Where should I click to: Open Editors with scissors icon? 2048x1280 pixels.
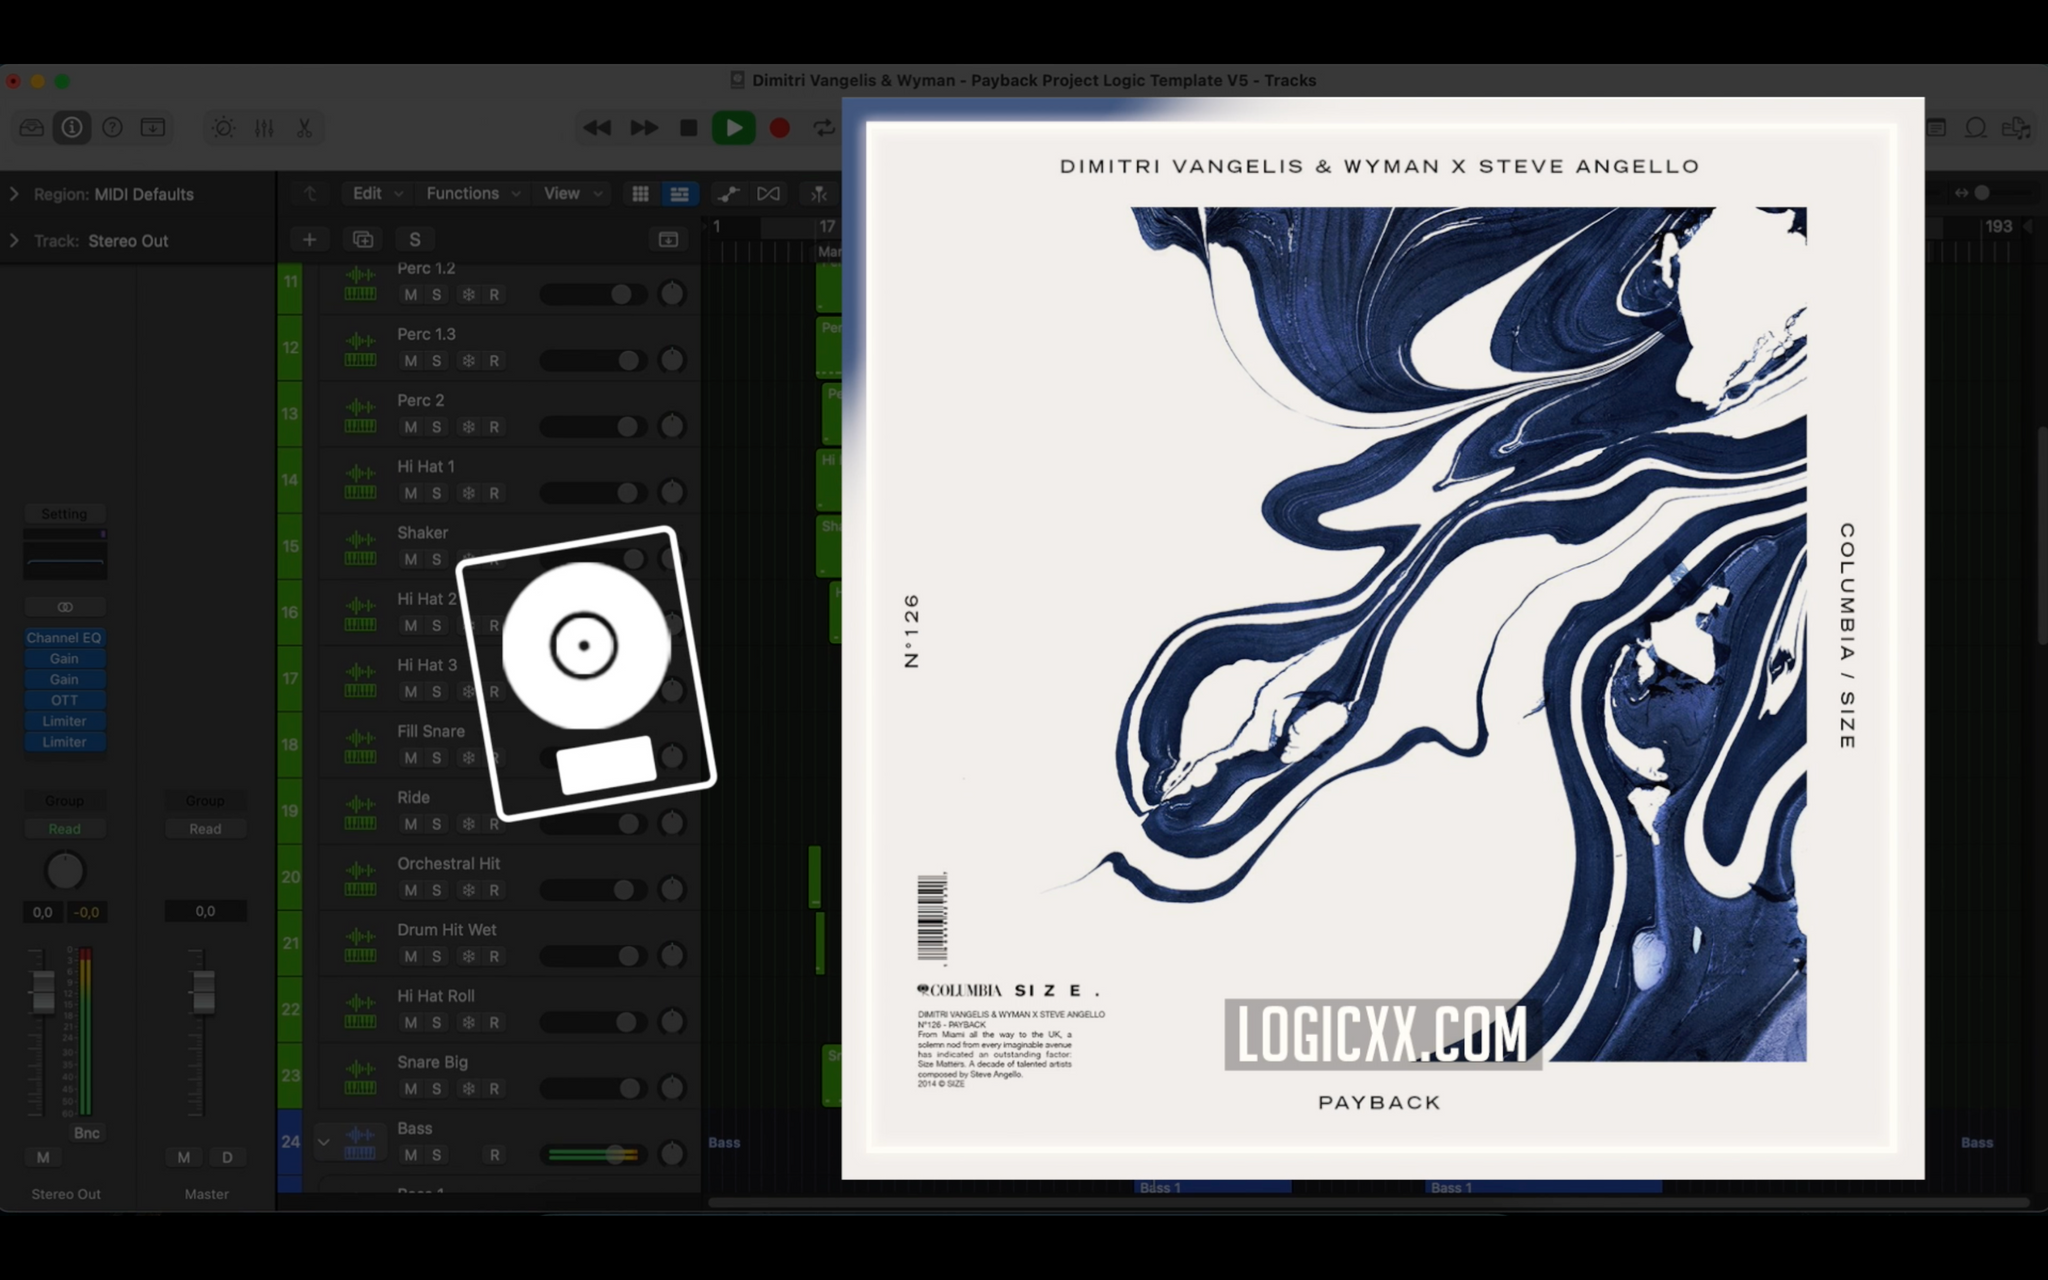pos(304,128)
